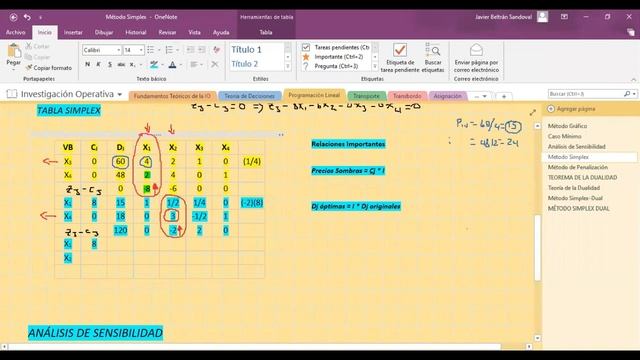Open the font size 14 dropdown
The width and height of the screenshot is (640, 360).
coord(141,50)
